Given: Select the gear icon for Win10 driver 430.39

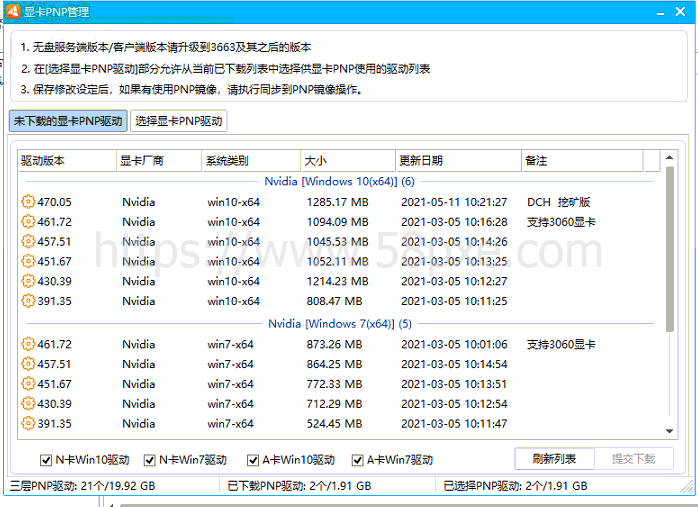Looking at the screenshot, I should click(28, 281).
